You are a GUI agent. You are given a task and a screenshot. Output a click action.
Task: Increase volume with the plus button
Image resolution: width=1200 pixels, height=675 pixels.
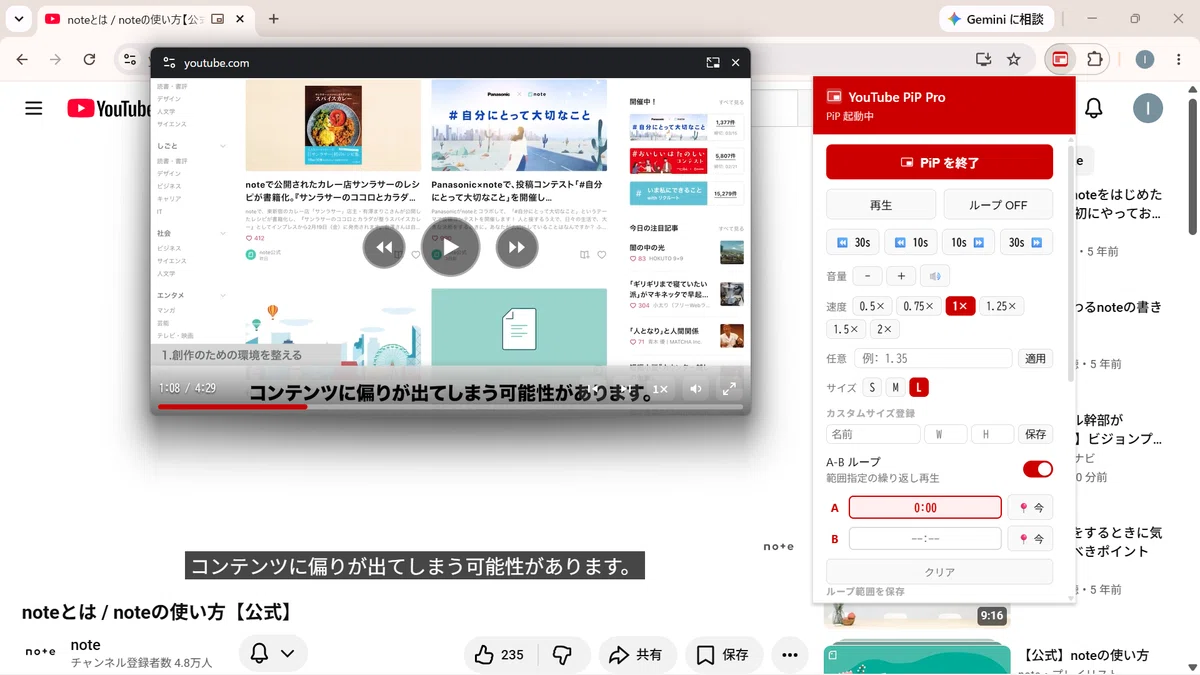(902, 276)
